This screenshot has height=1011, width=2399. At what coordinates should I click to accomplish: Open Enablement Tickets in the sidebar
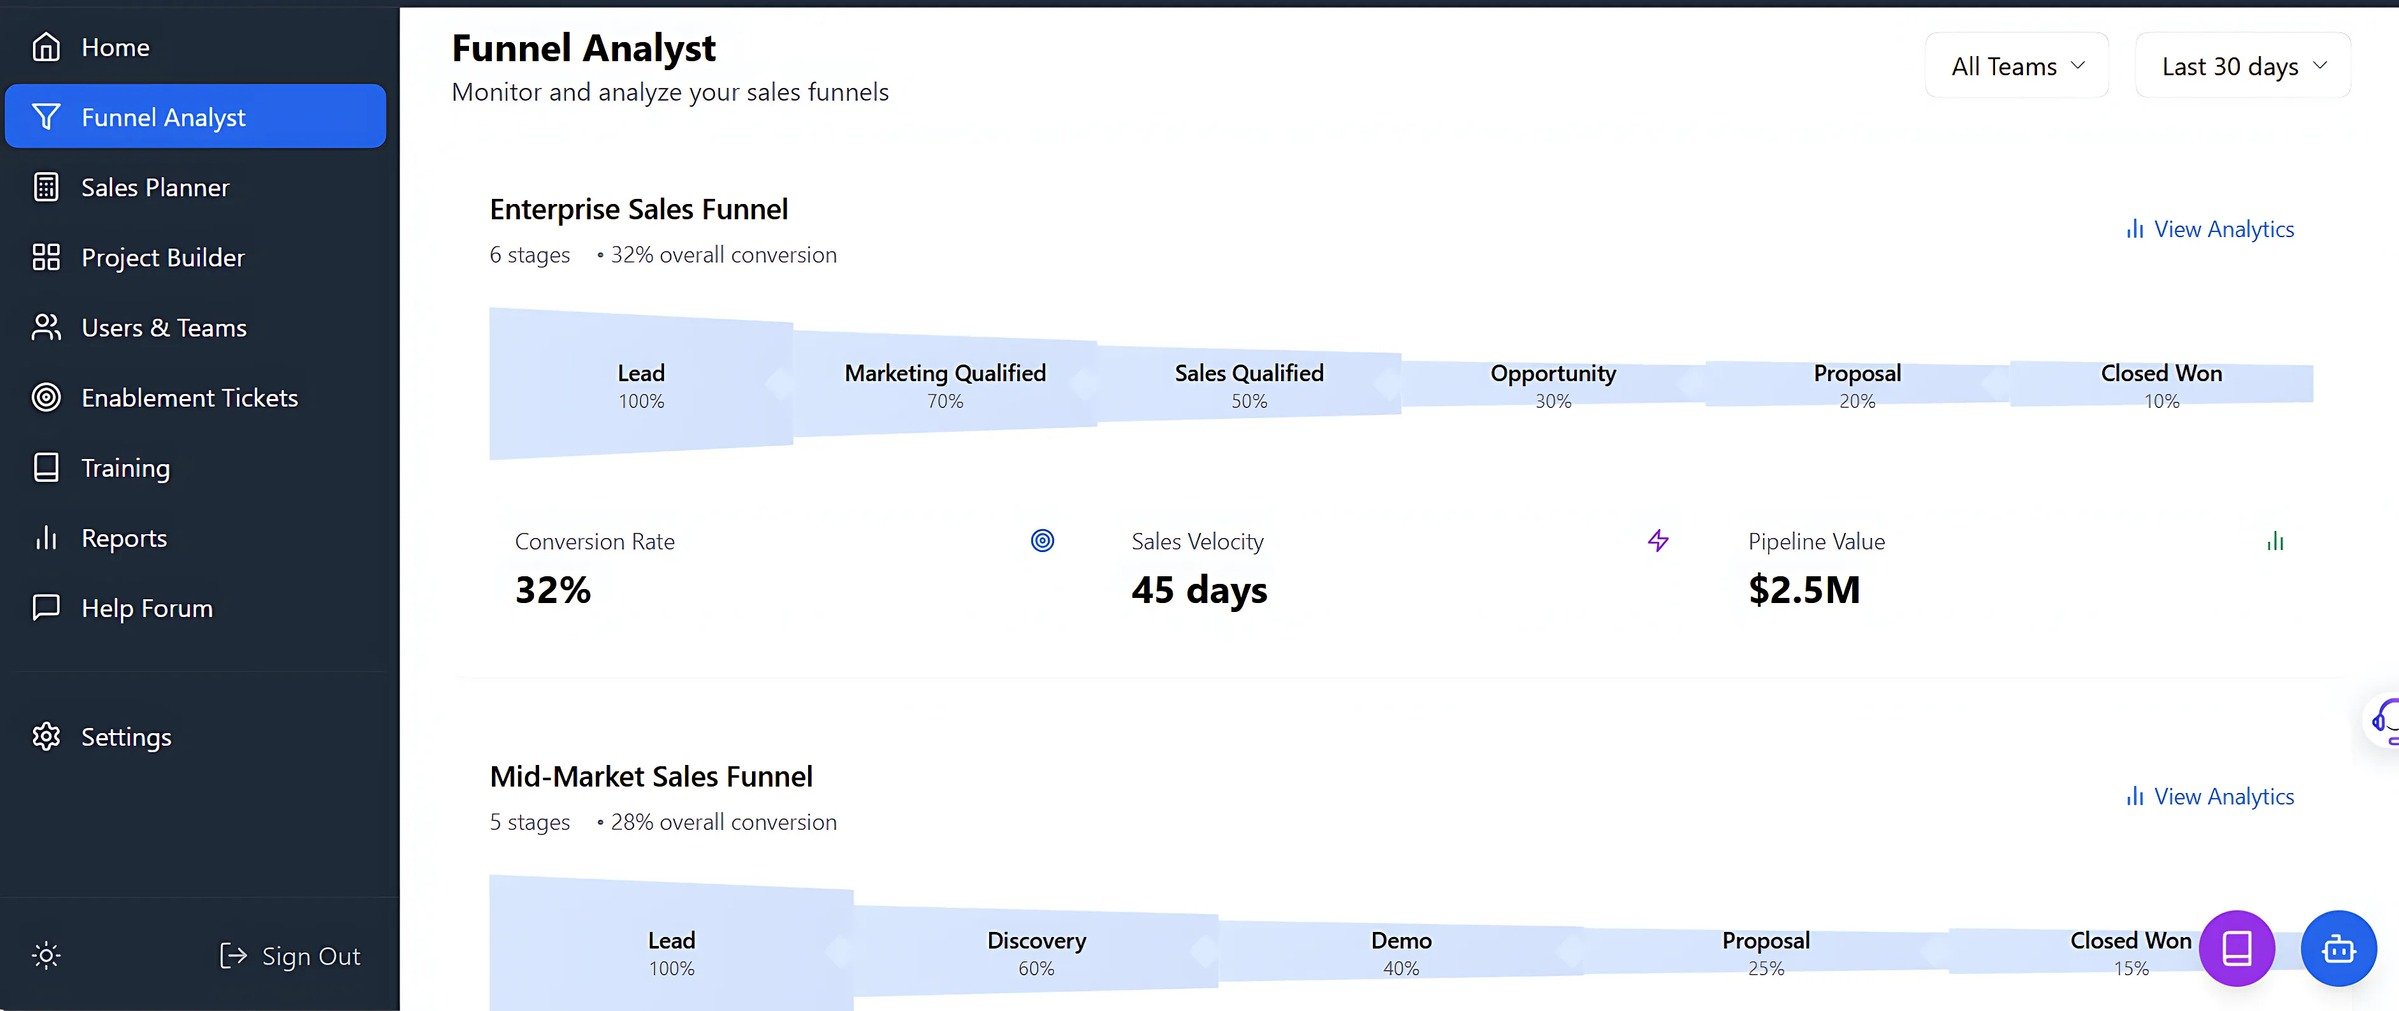(189, 397)
